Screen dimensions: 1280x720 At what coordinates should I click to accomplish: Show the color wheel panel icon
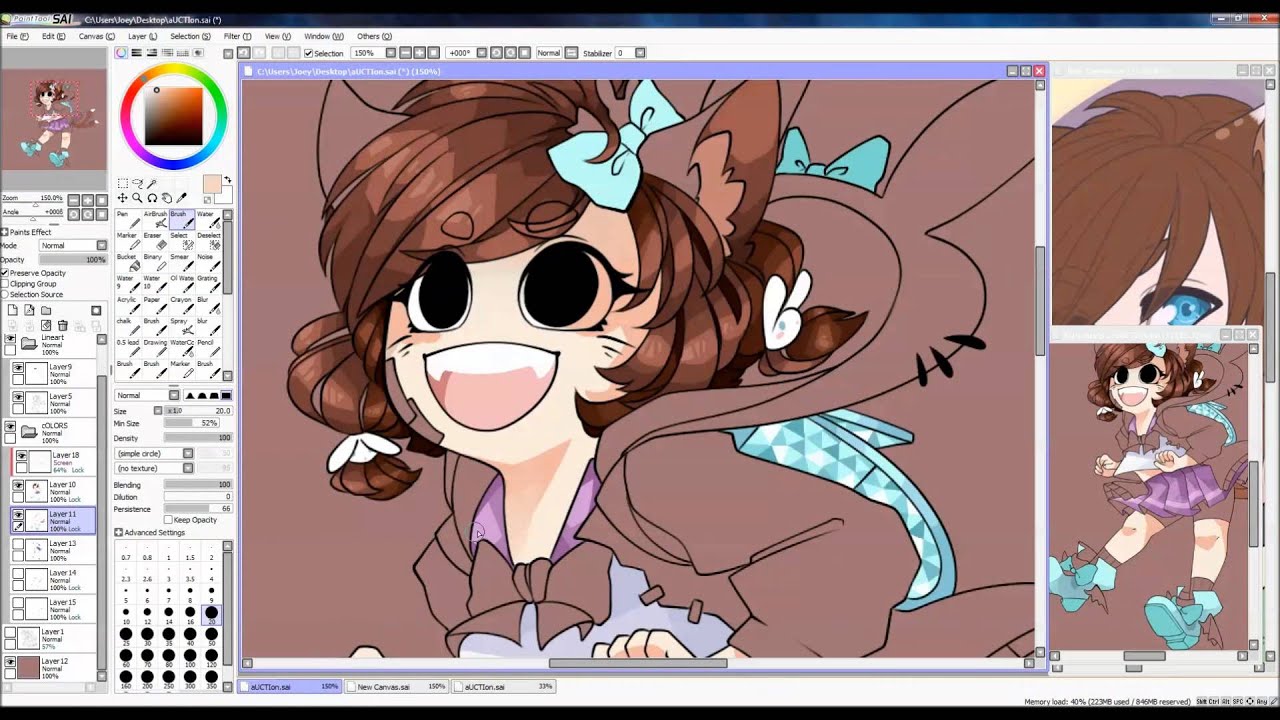point(121,52)
